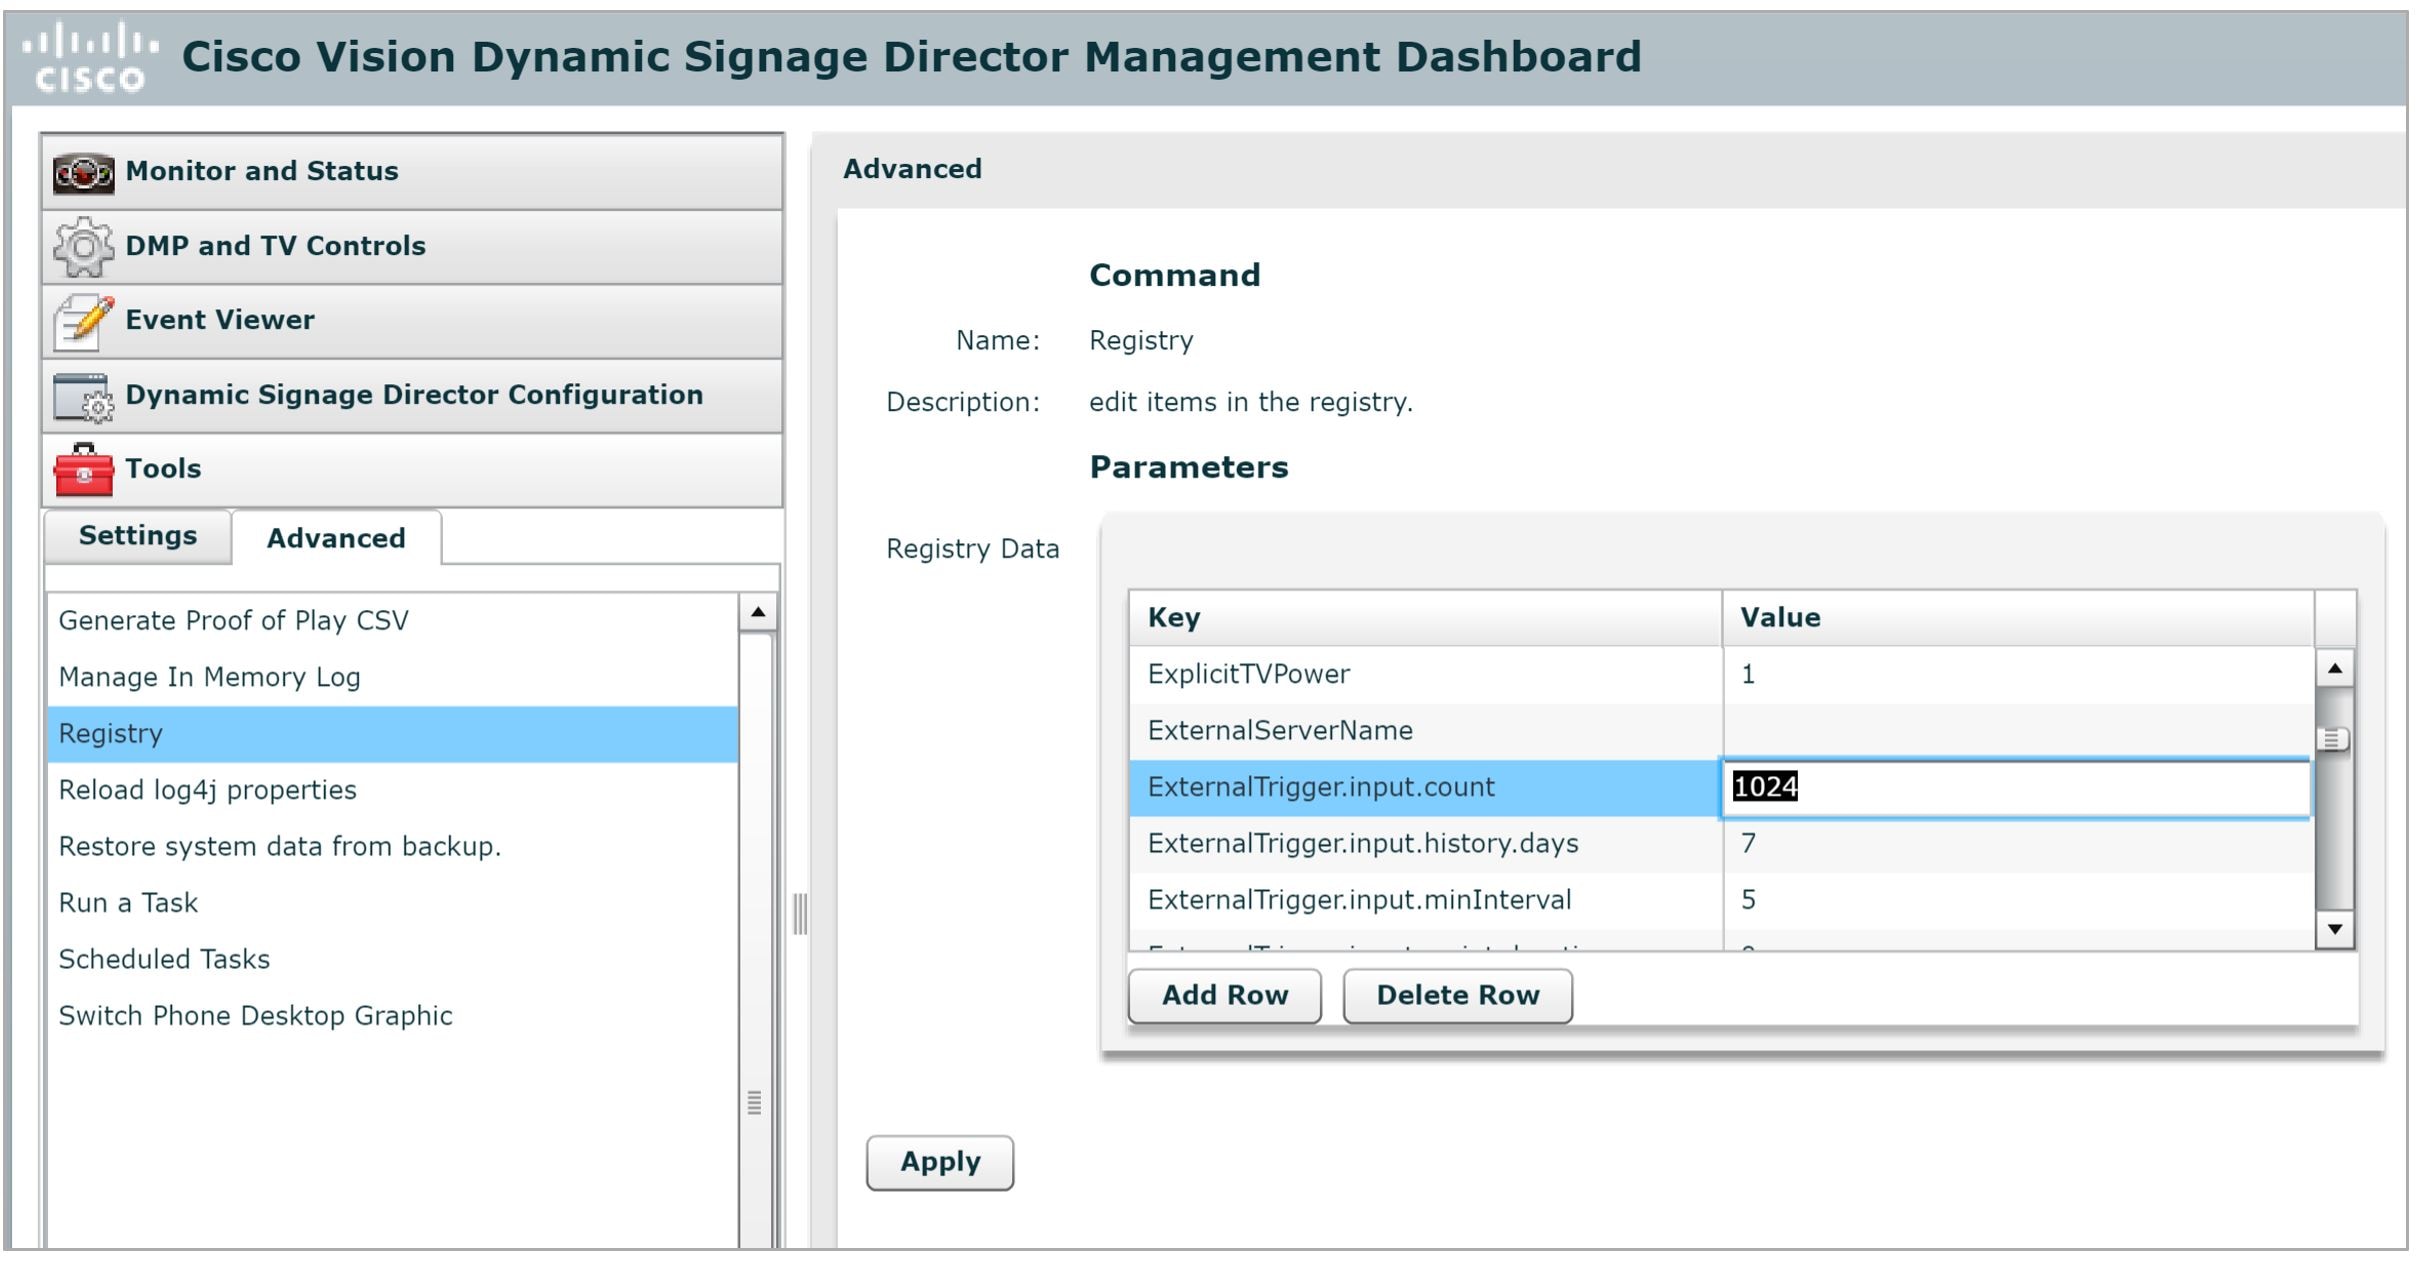Open Event Viewer section
This screenshot has height=1265, width=2421.
[x=412, y=321]
